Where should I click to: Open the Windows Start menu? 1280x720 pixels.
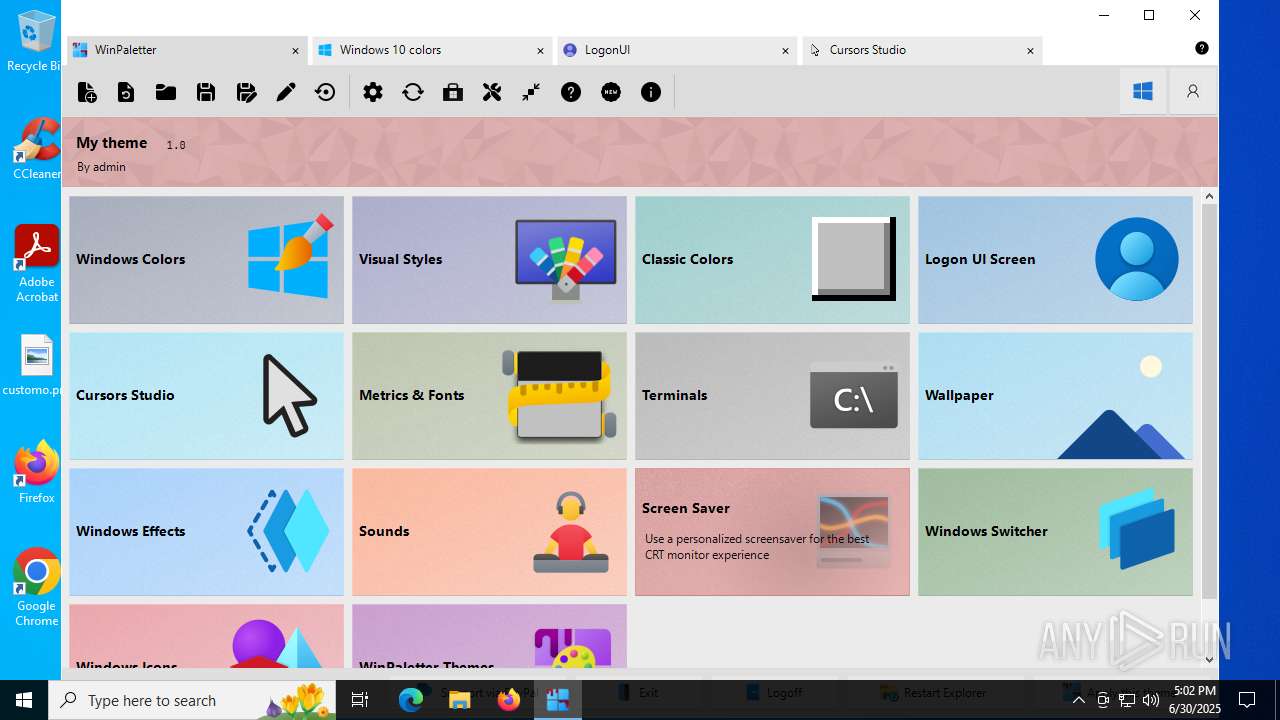click(24, 700)
